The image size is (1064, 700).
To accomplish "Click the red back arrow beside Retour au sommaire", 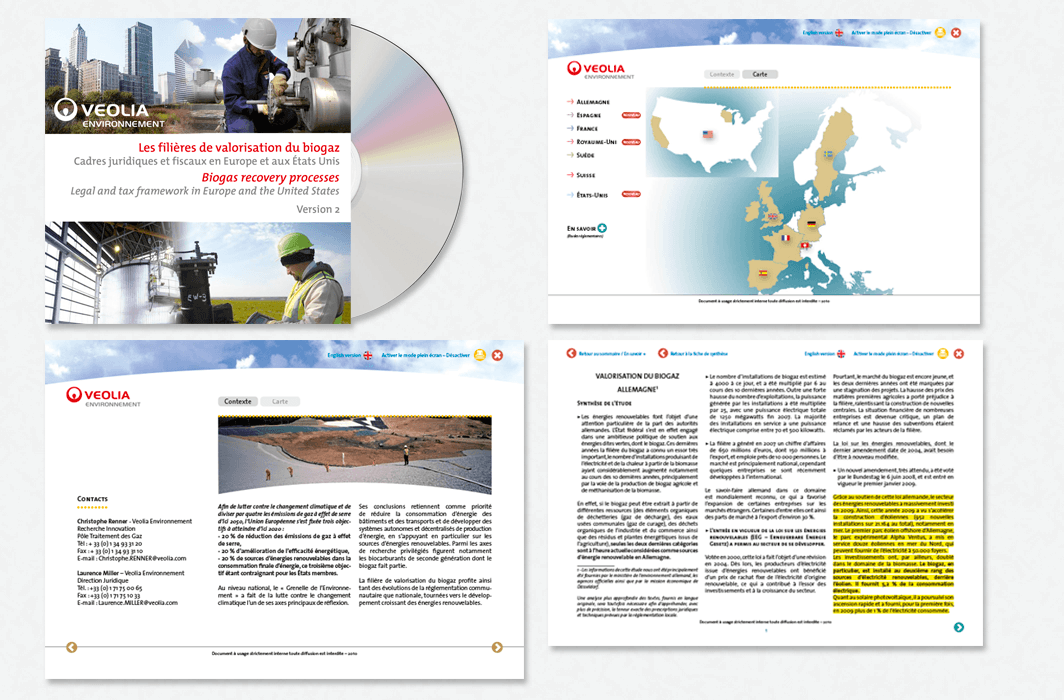I will 571,353.
